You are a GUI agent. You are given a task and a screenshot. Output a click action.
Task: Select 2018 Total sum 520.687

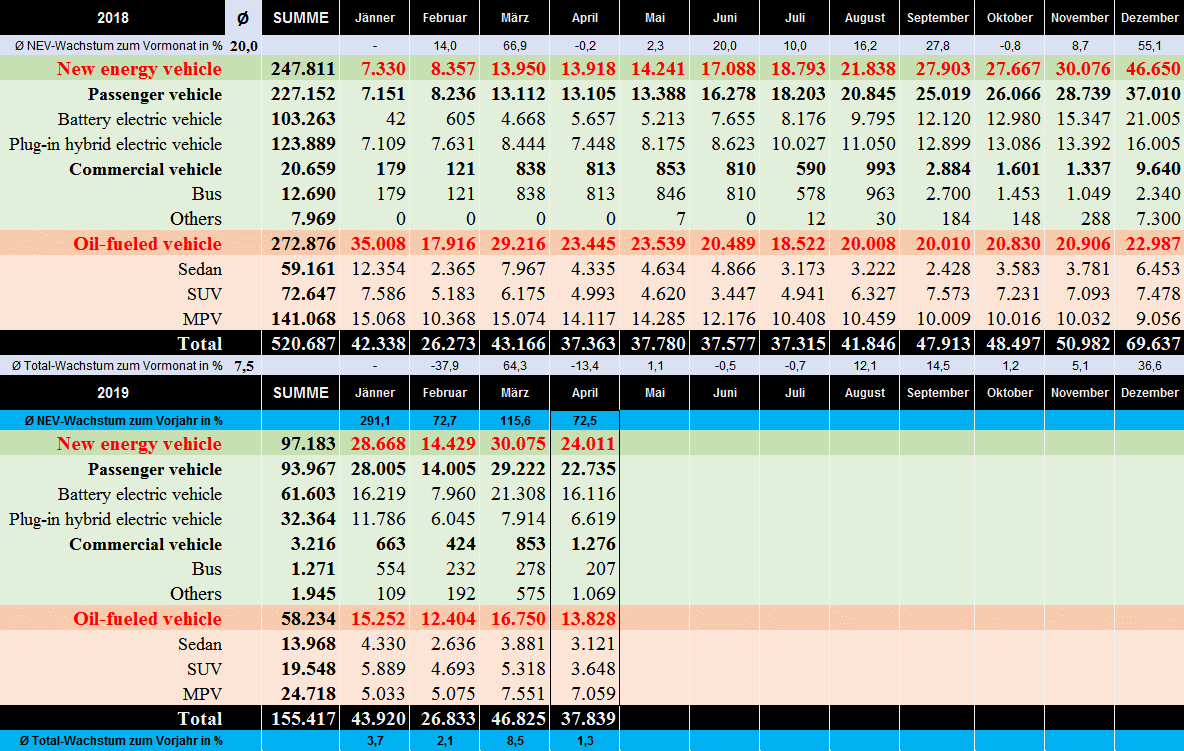tap(303, 343)
